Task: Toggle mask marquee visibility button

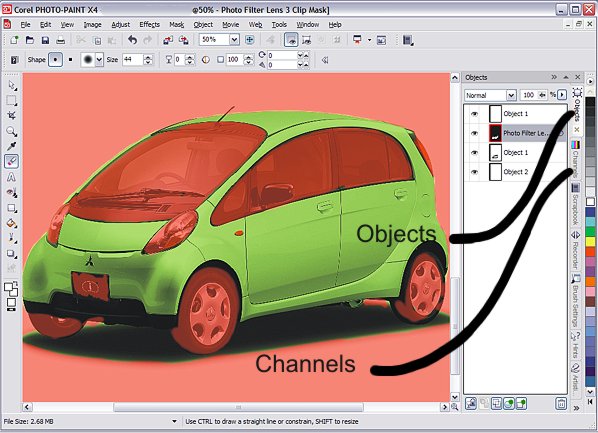Action: pyautogui.click(x=306, y=40)
